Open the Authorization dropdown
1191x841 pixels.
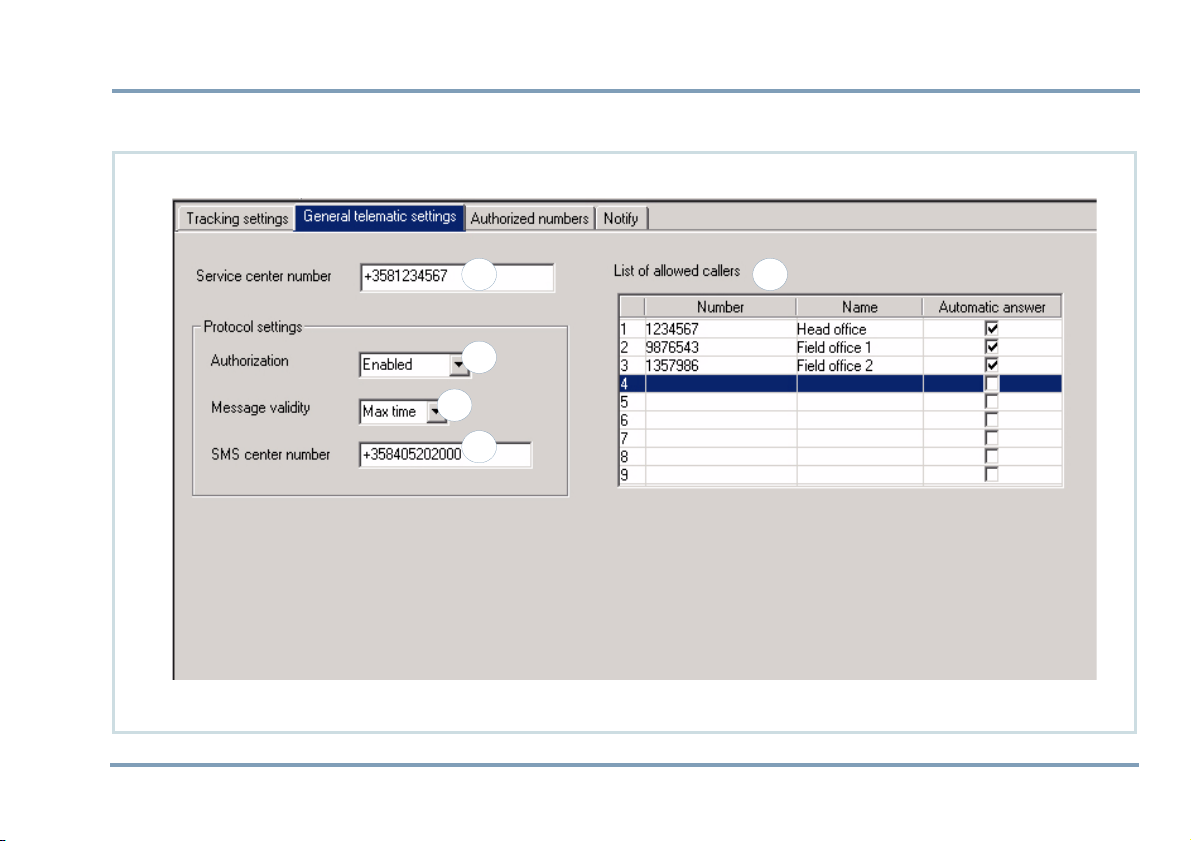(458, 366)
